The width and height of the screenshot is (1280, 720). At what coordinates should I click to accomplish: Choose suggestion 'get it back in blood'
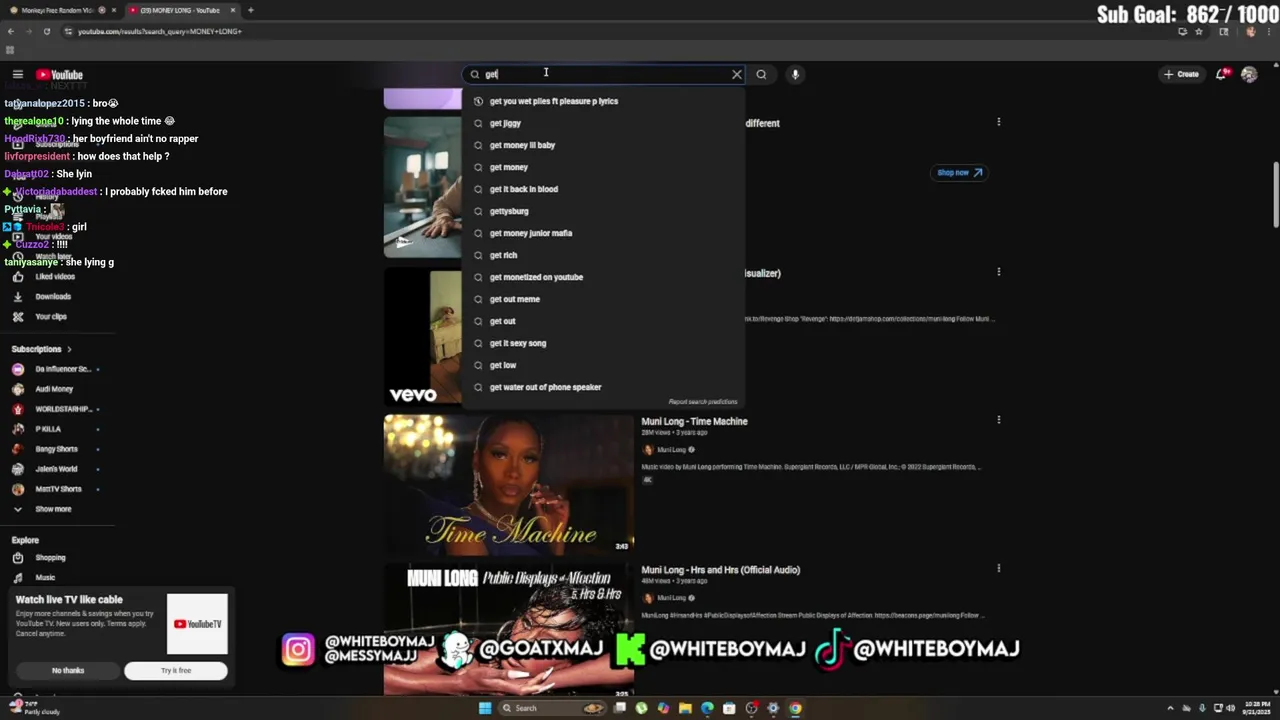coord(603,189)
